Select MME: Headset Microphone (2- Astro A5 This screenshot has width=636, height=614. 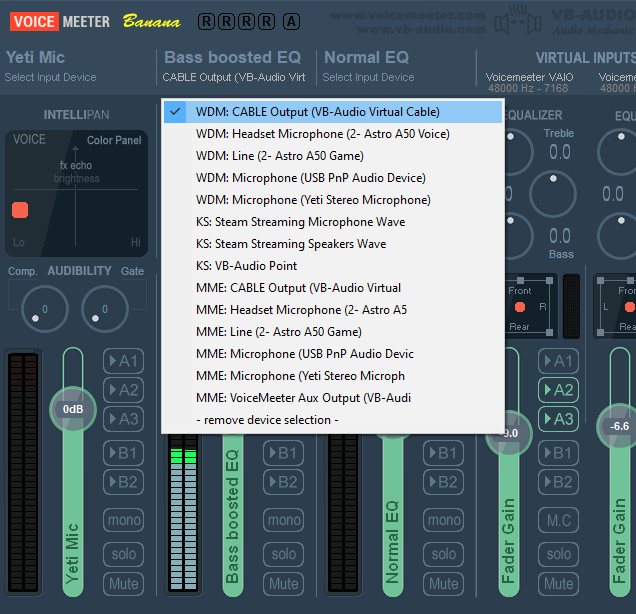(x=333, y=310)
